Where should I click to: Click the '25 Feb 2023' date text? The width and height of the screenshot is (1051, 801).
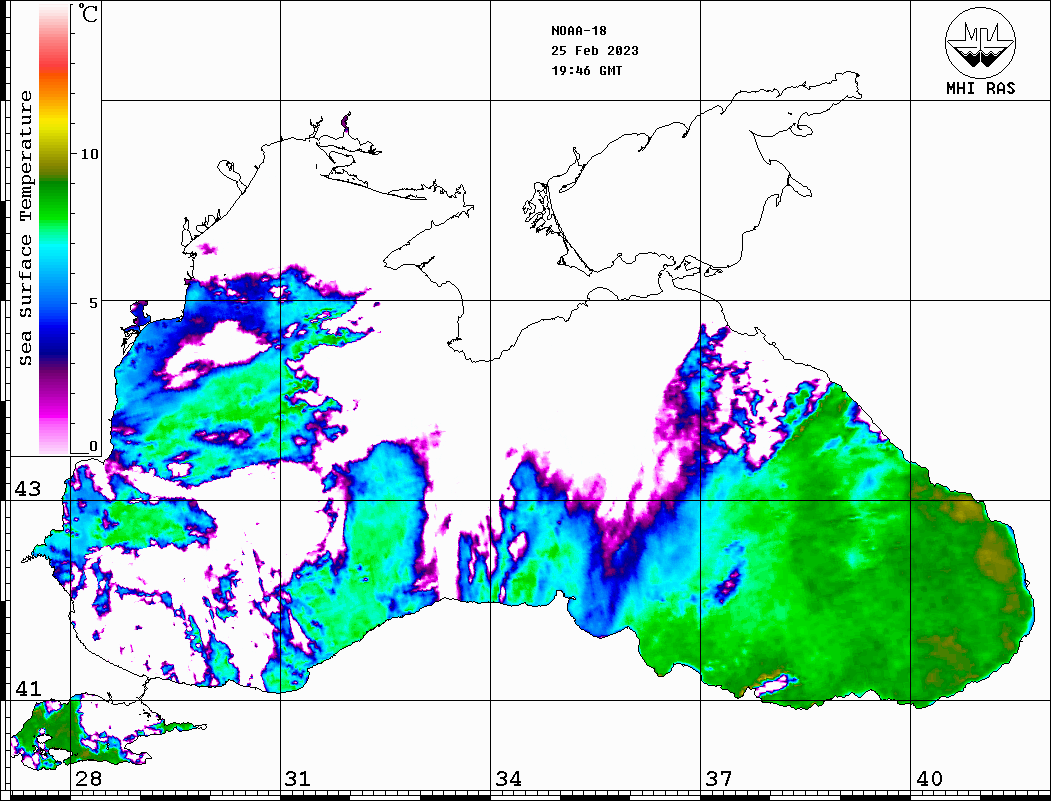595,51
